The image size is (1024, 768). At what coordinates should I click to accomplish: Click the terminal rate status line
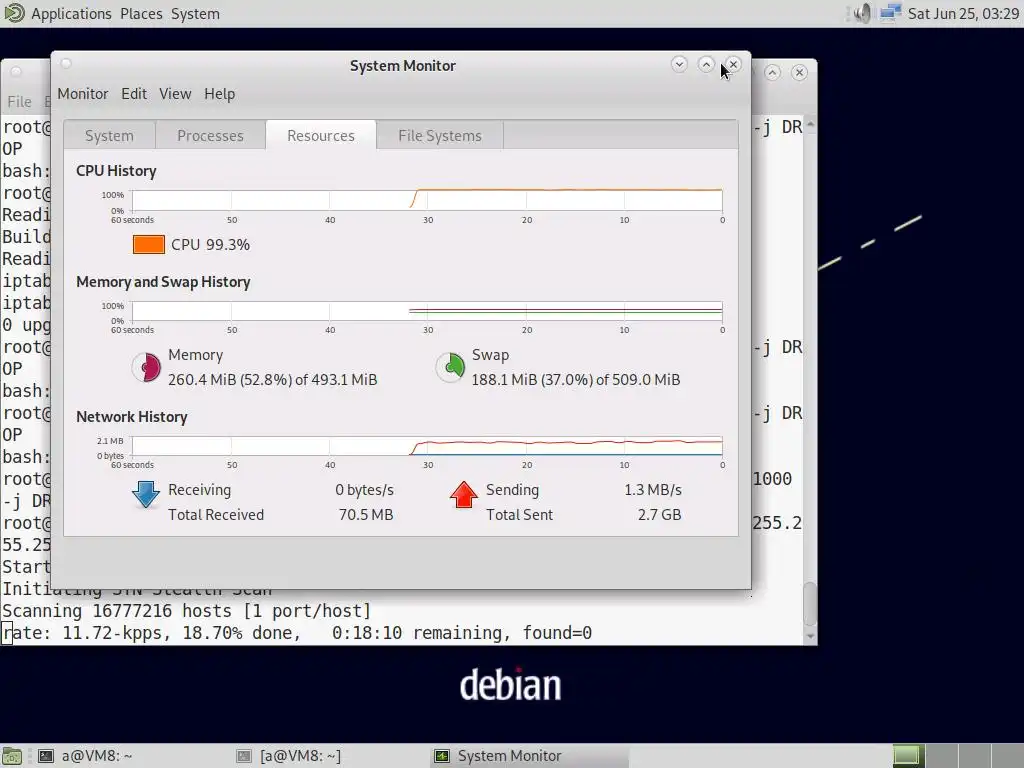coord(297,633)
